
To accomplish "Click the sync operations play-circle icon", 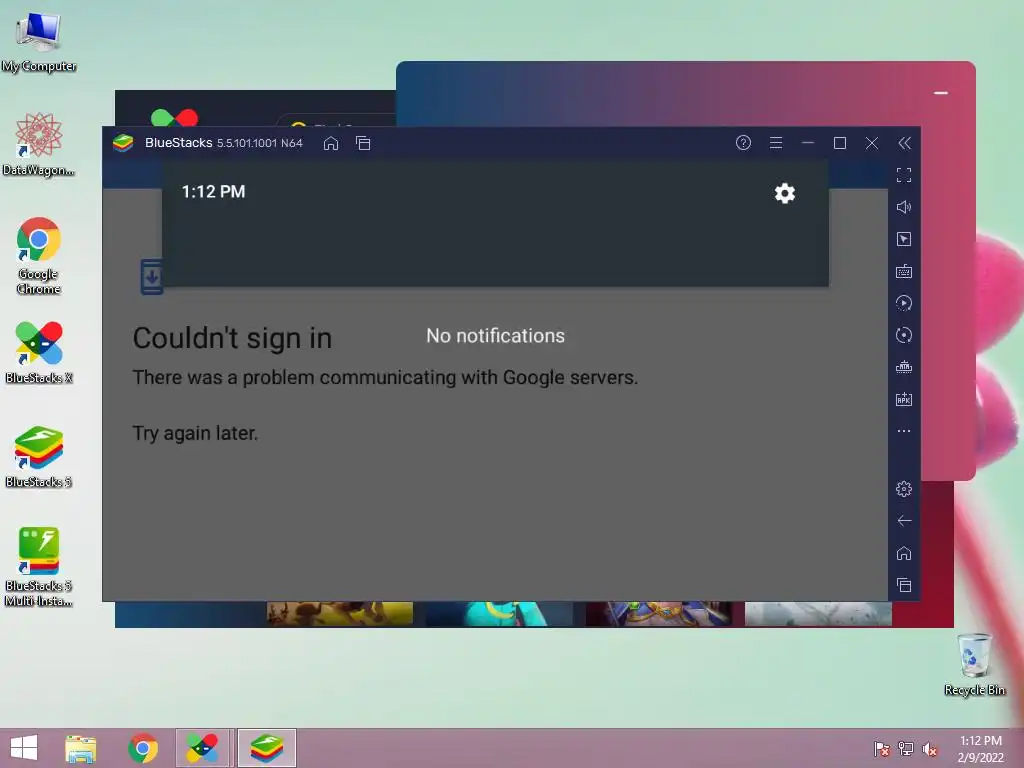I will 904,303.
